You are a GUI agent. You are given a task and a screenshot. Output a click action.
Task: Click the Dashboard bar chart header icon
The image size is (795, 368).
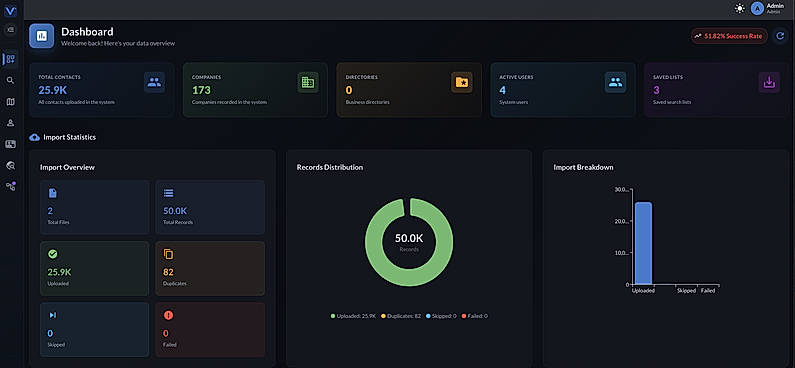42,36
